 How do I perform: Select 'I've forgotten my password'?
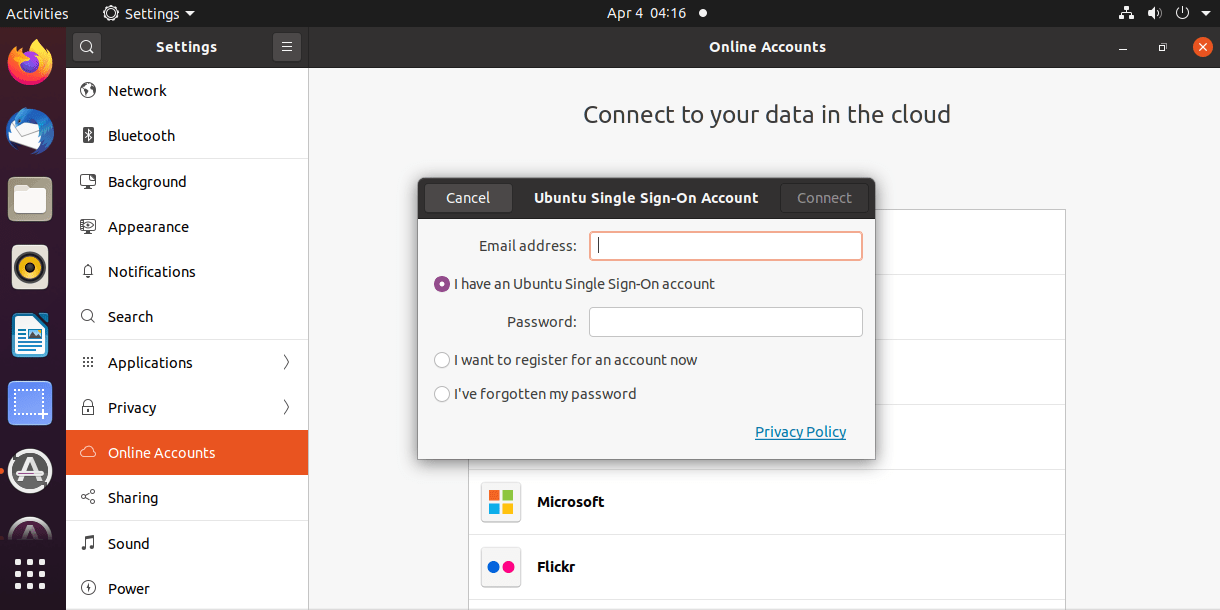pyautogui.click(x=442, y=394)
